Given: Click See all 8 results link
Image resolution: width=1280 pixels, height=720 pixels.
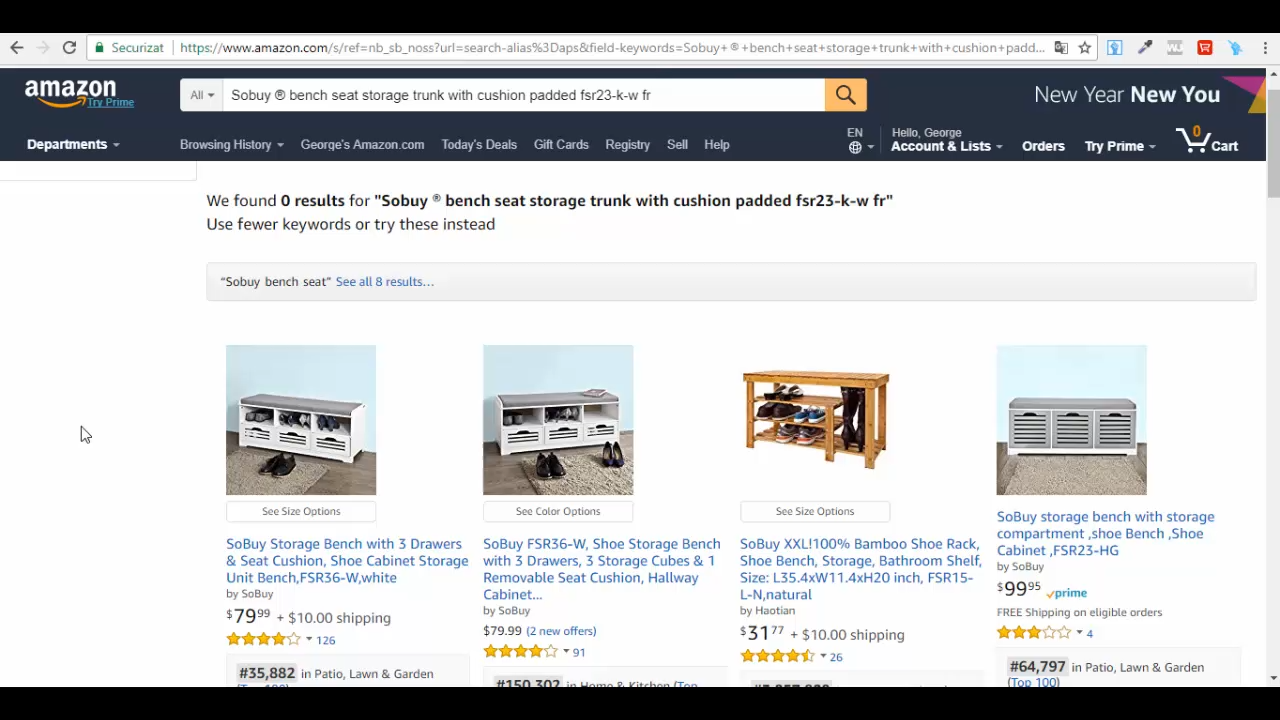Looking at the screenshot, I should pyautogui.click(x=384, y=281).
